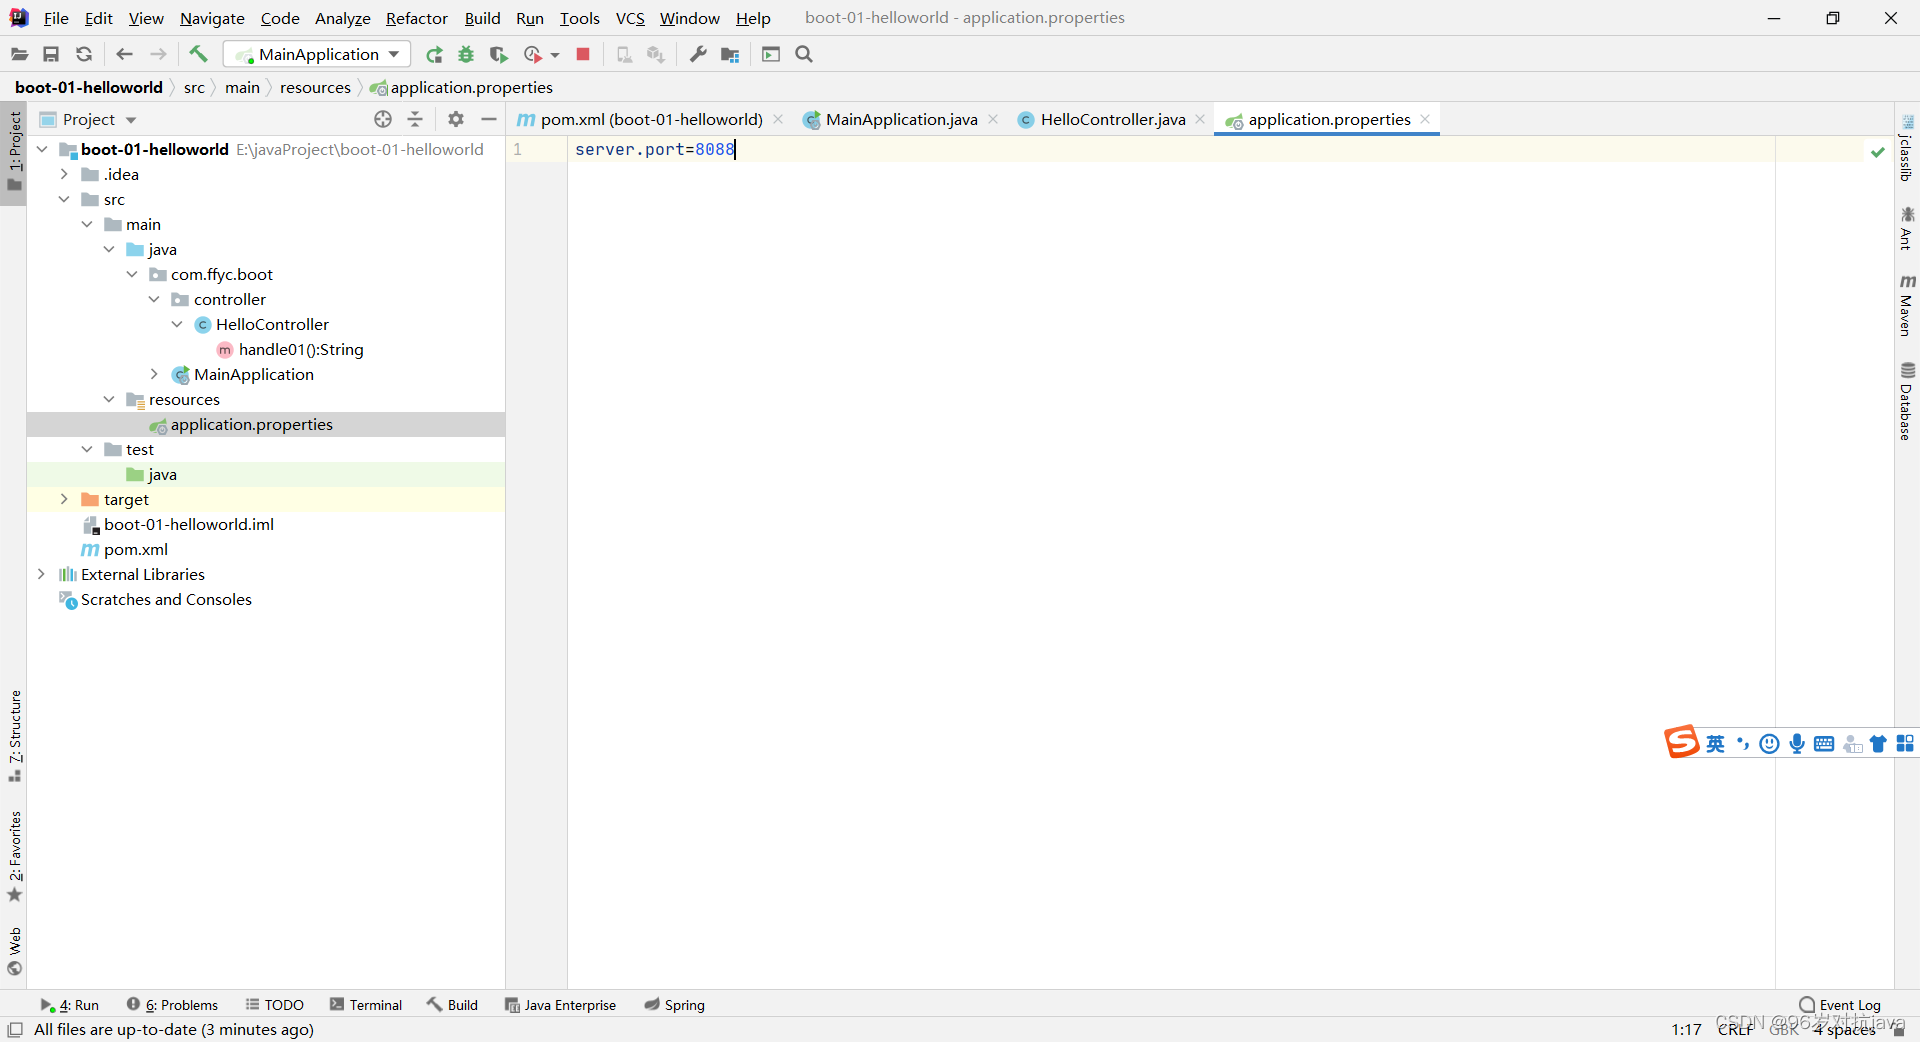This screenshot has height=1042, width=1920.
Task: Open the Refactor menu
Action: (416, 18)
